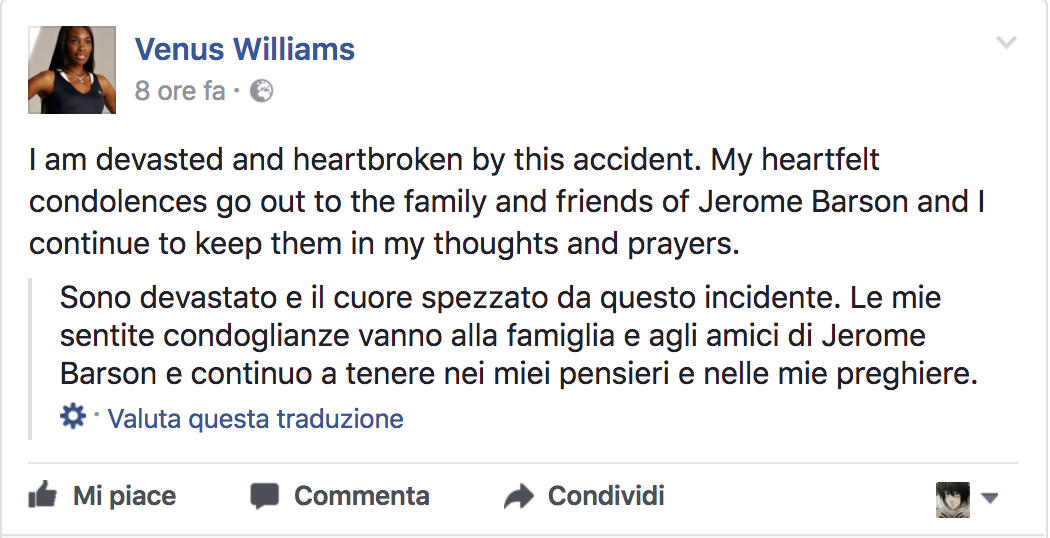
Task: Open translation settings gear icon
Action: point(73,417)
